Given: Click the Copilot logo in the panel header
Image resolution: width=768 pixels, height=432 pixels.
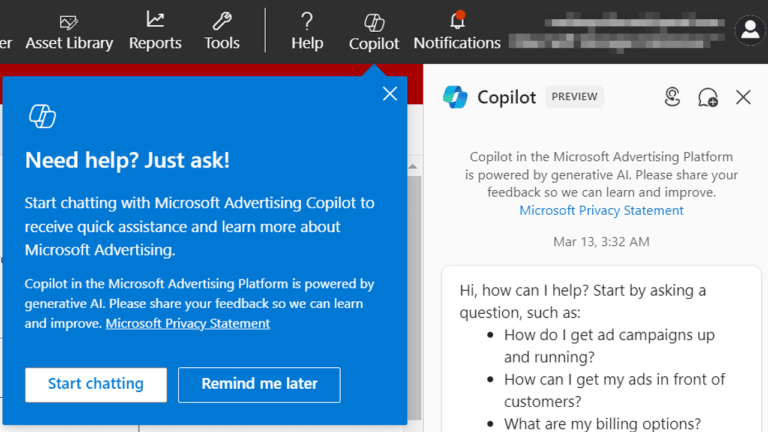Looking at the screenshot, I should click(455, 97).
